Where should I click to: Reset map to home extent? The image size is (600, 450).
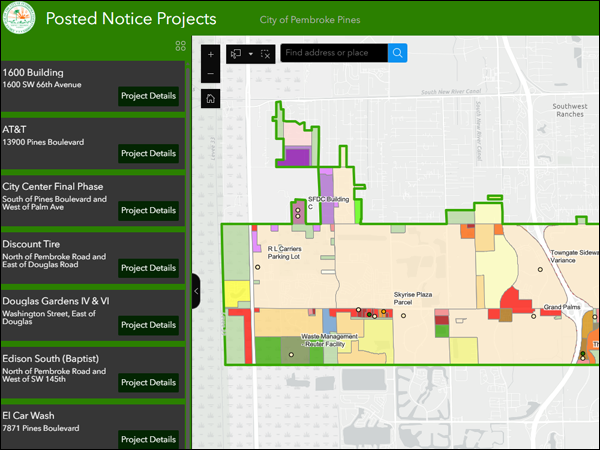[210, 98]
